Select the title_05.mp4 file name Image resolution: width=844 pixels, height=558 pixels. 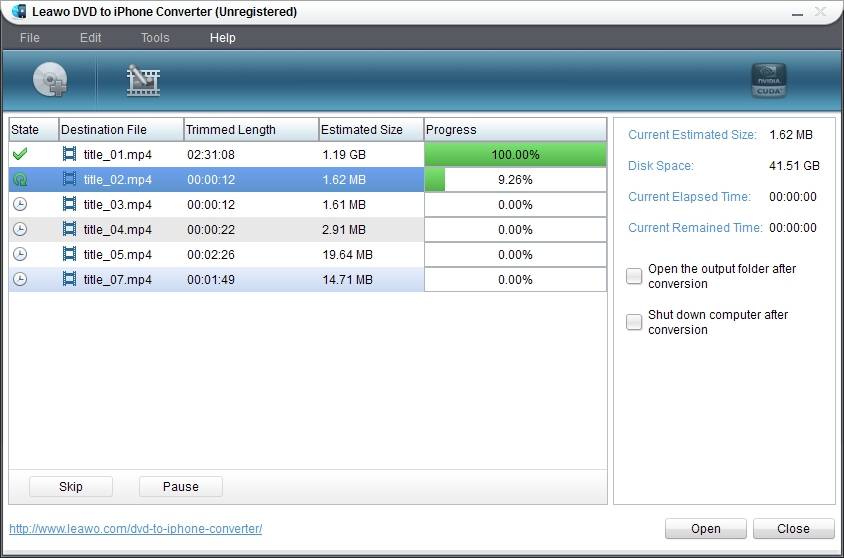(x=117, y=255)
